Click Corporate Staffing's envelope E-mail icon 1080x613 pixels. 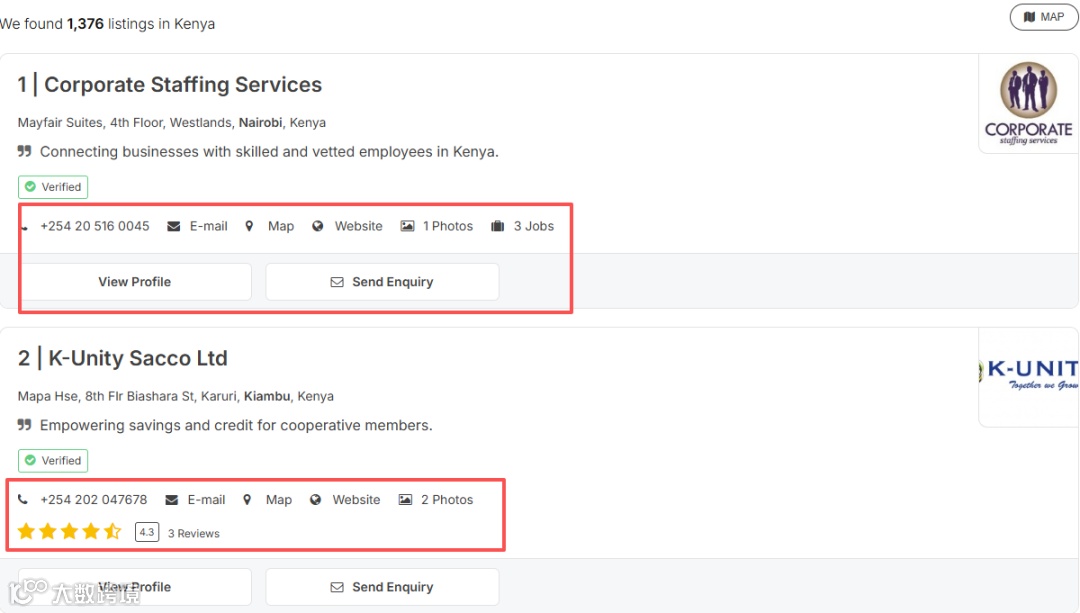(174, 226)
